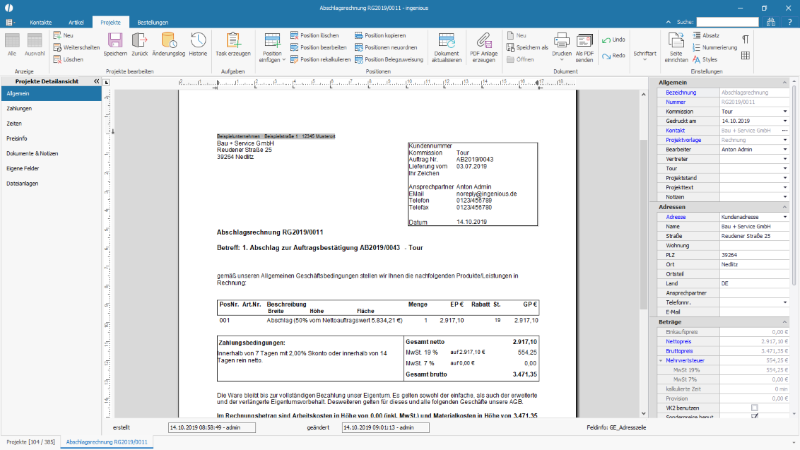
Task: Click into the Suche search field
Action: (728, 22)
